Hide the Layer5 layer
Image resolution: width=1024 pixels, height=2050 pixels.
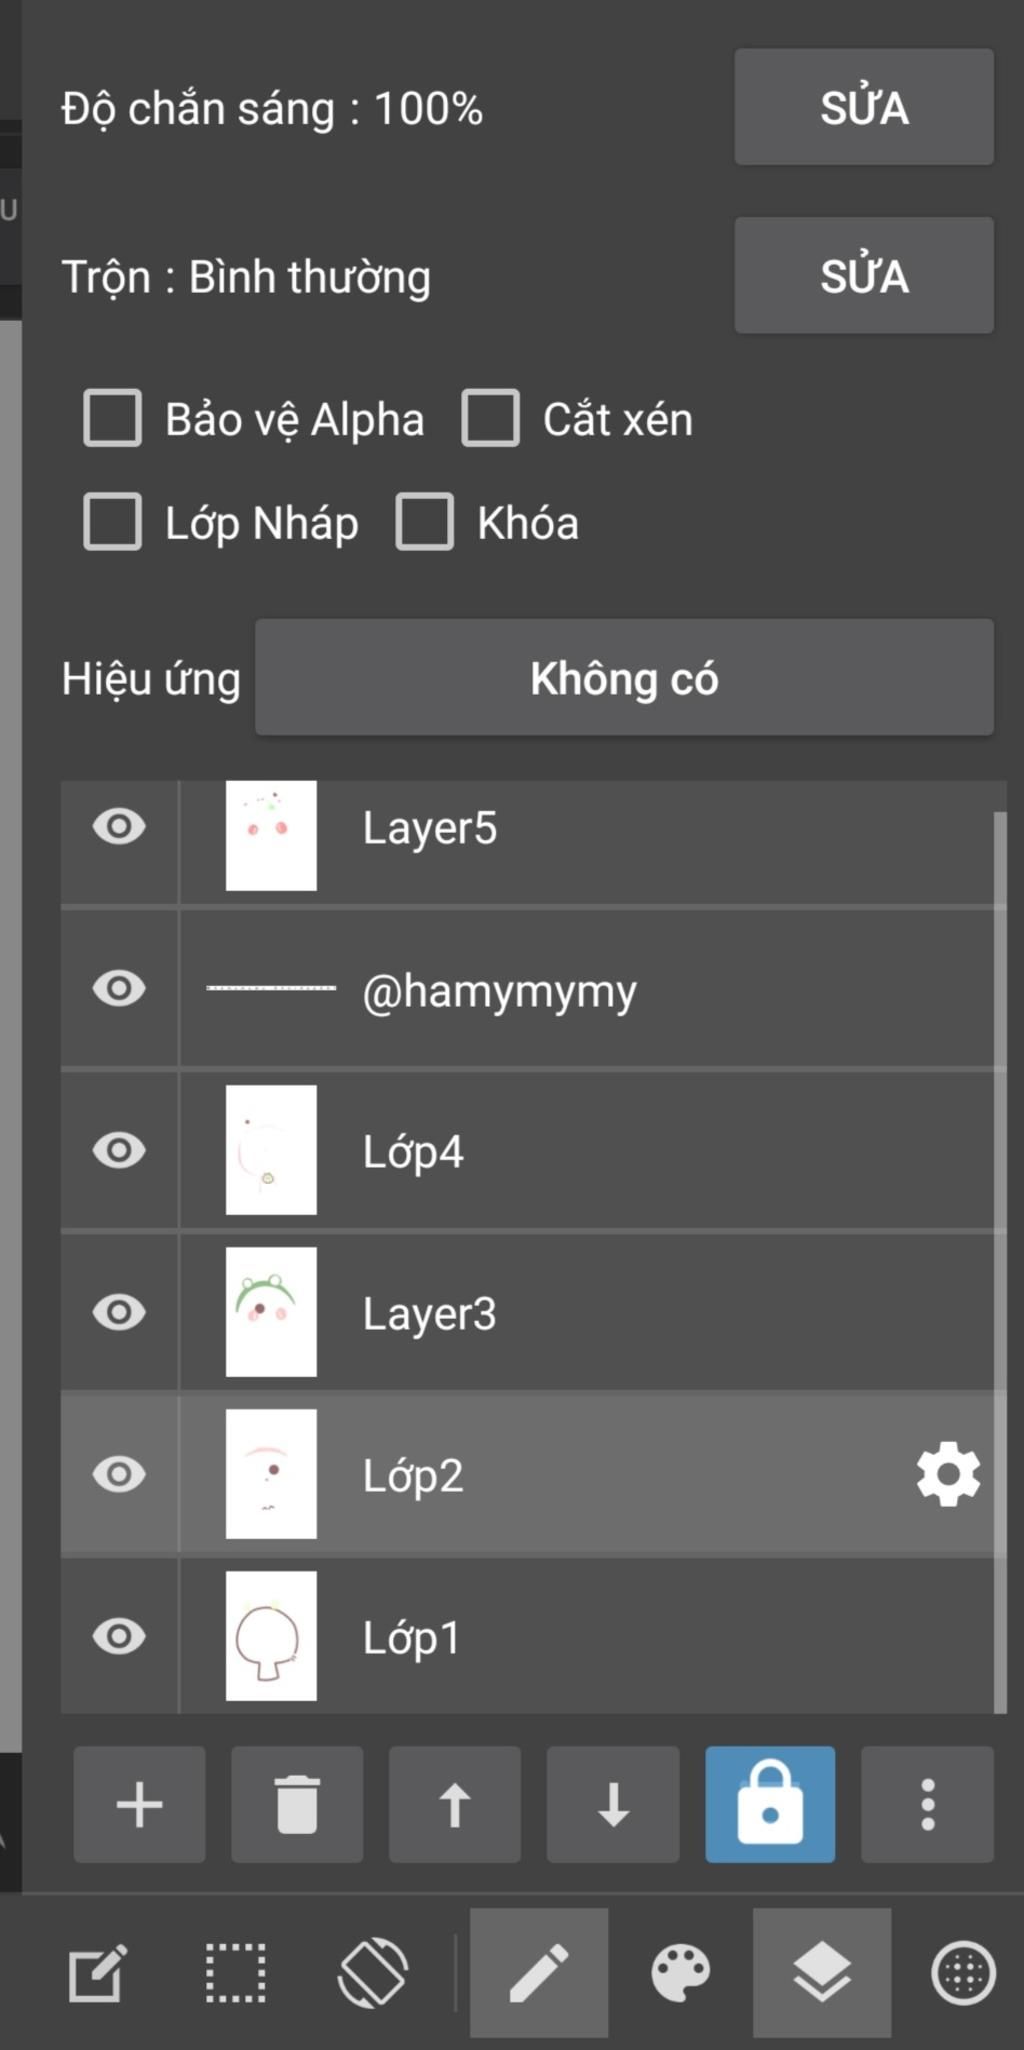click(119, 827)
